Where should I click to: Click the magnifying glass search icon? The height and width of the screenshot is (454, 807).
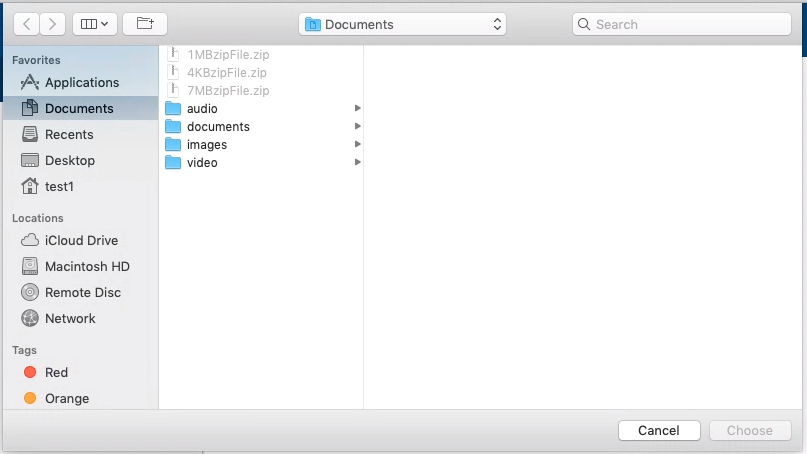584,24
